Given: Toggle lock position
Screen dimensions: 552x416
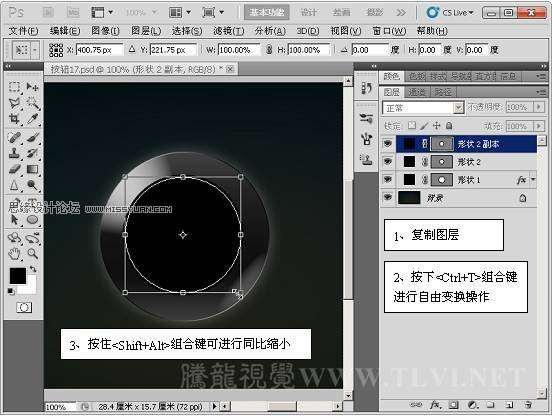Looking at the screenshot, I should pyautogui.click(x=437, y=125).
